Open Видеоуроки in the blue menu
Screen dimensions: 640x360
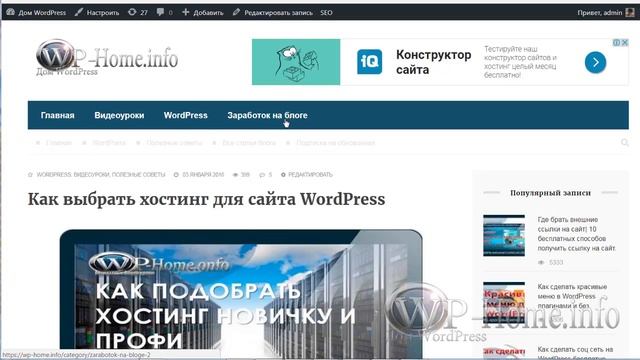point(119,115)
